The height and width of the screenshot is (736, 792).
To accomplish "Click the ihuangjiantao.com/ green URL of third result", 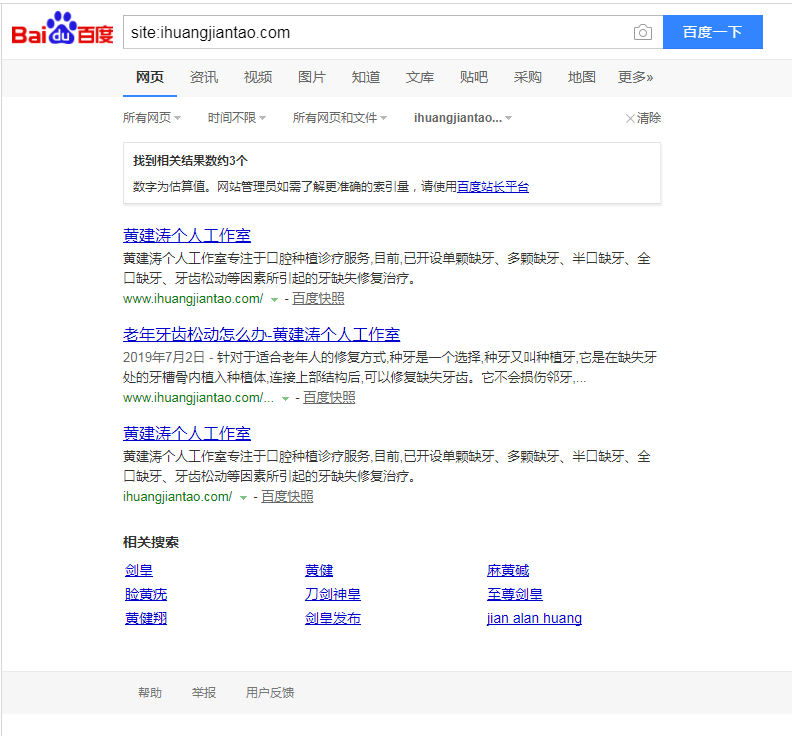I will [178, 497].
